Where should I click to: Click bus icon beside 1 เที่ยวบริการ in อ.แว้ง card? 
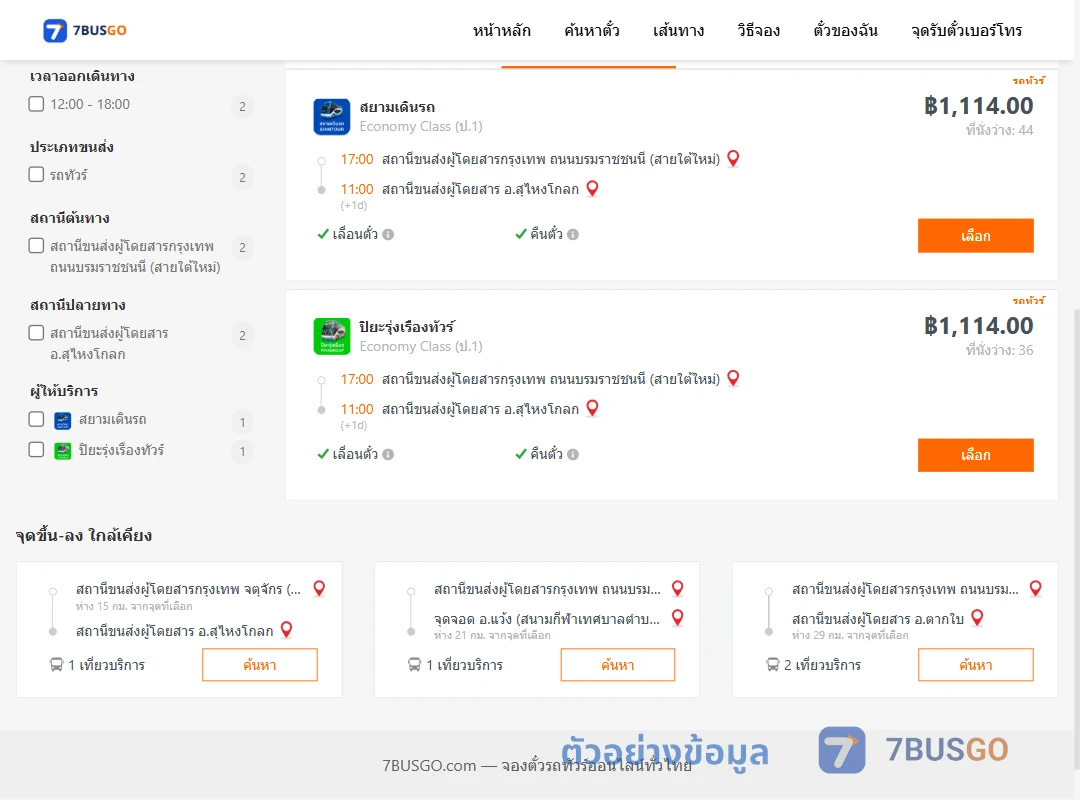point(414,665)
